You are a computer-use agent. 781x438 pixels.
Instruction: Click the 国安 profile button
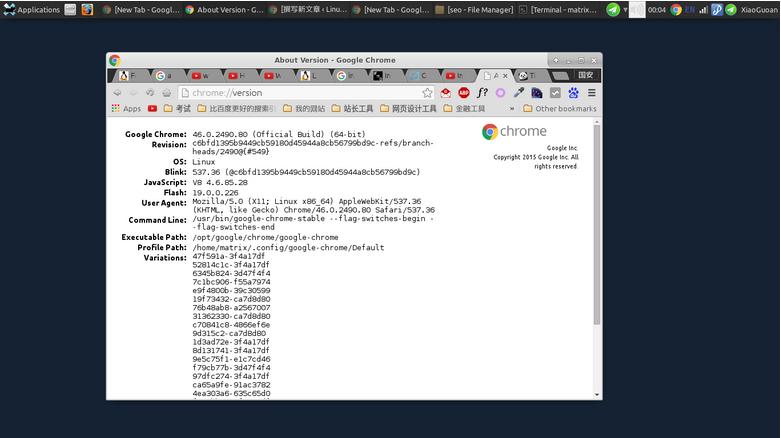(586, 75)
